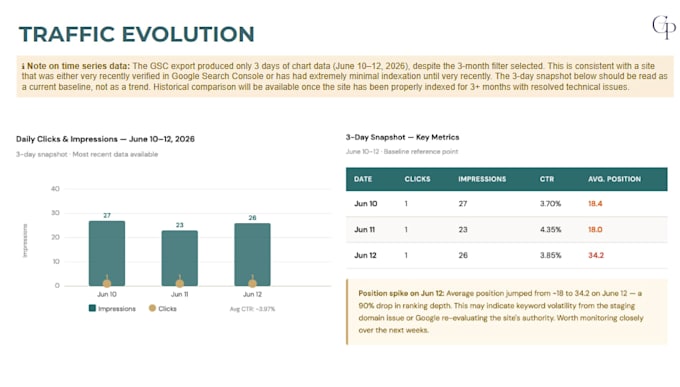
Task: Click the clicks dot on Jun 11 bar
Action: point(180,283)
